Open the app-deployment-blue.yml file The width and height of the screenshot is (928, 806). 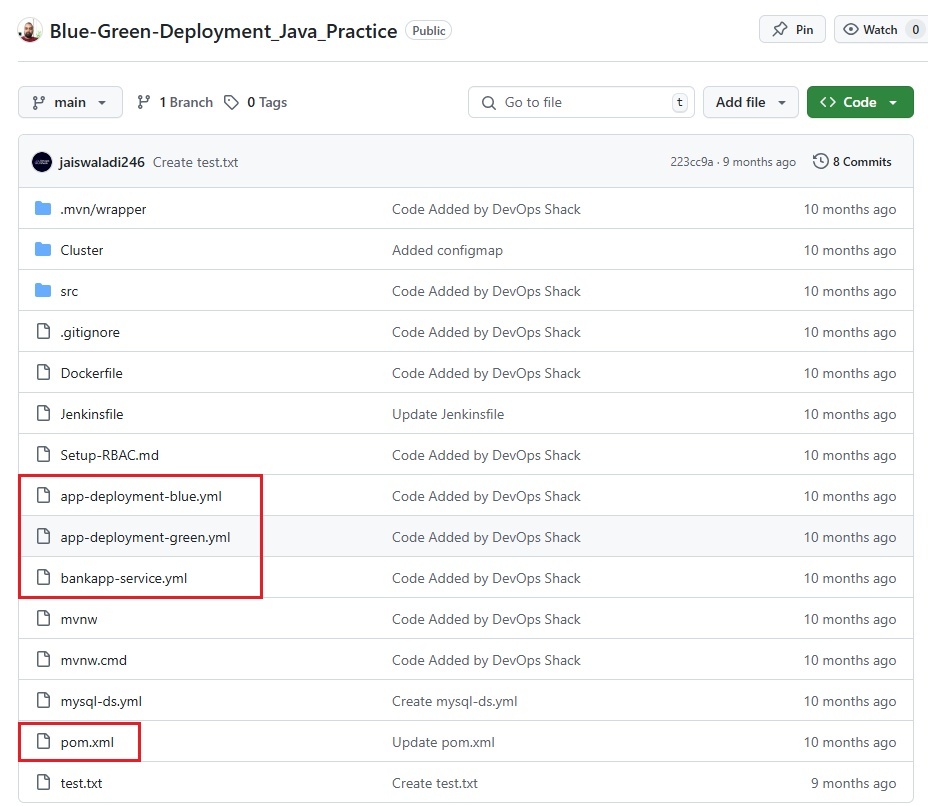[140, 496]
